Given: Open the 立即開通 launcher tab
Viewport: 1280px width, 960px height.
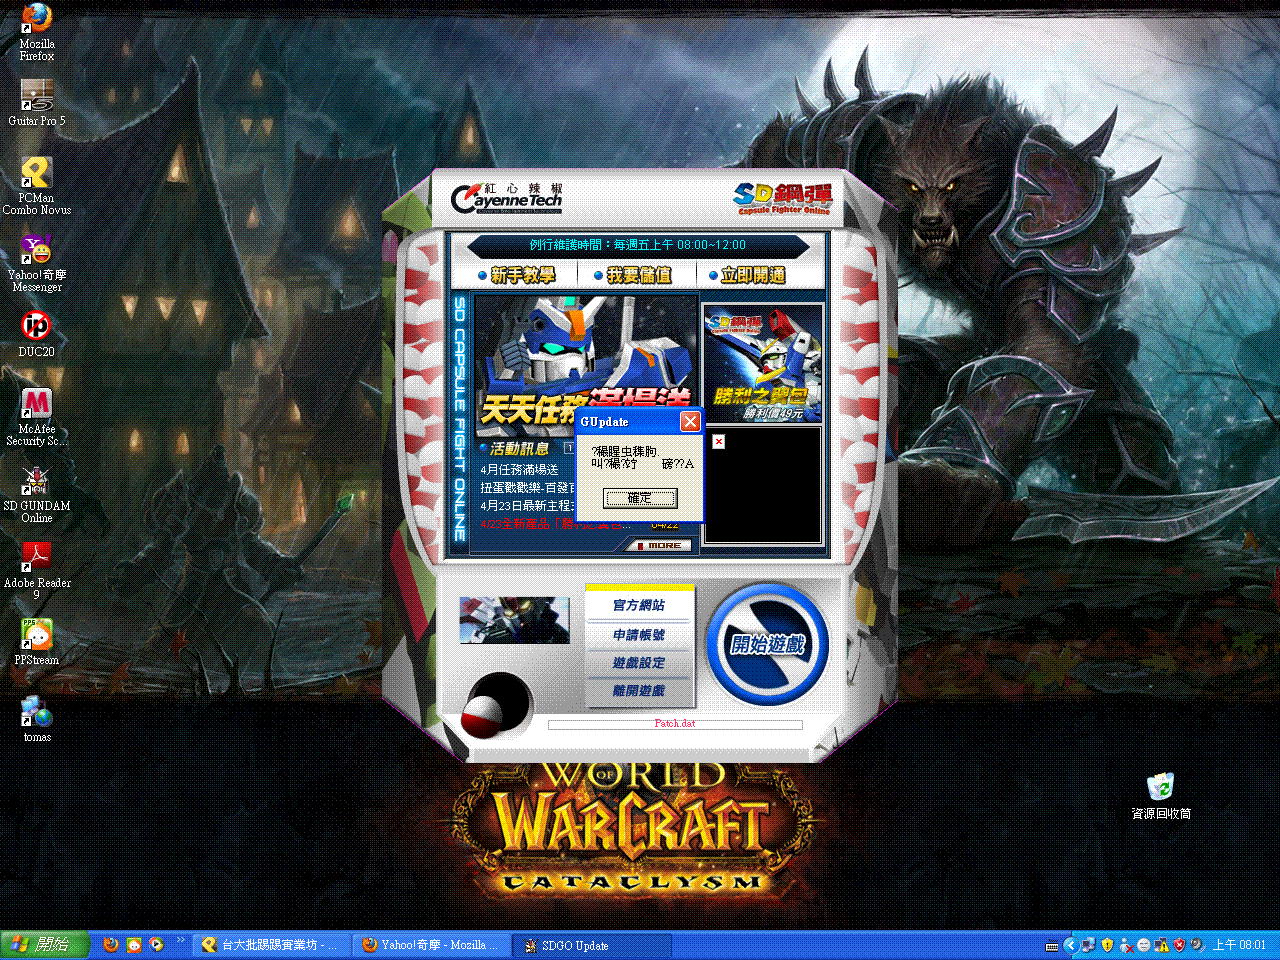Looking at the screenshot, I should 748,275.
